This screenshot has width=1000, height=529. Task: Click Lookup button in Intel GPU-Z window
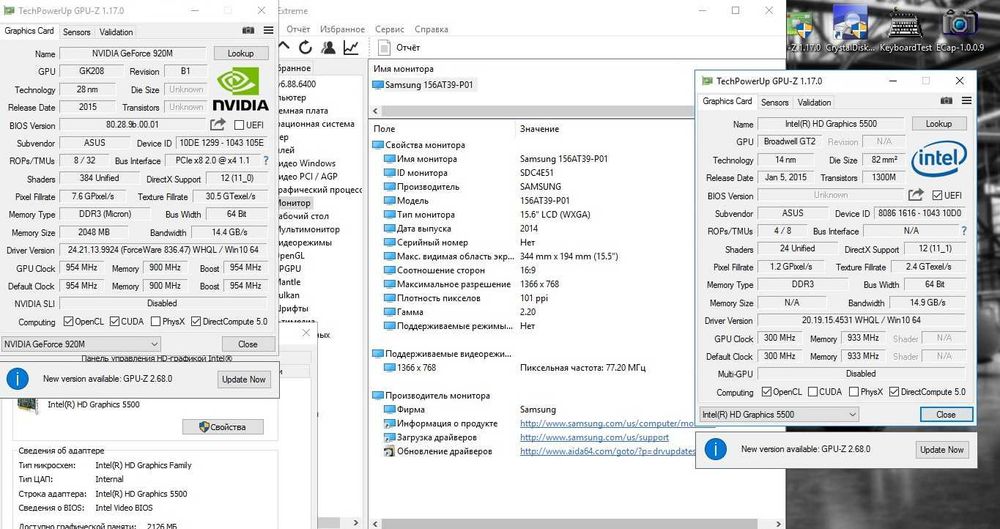[x=939, y=124]
